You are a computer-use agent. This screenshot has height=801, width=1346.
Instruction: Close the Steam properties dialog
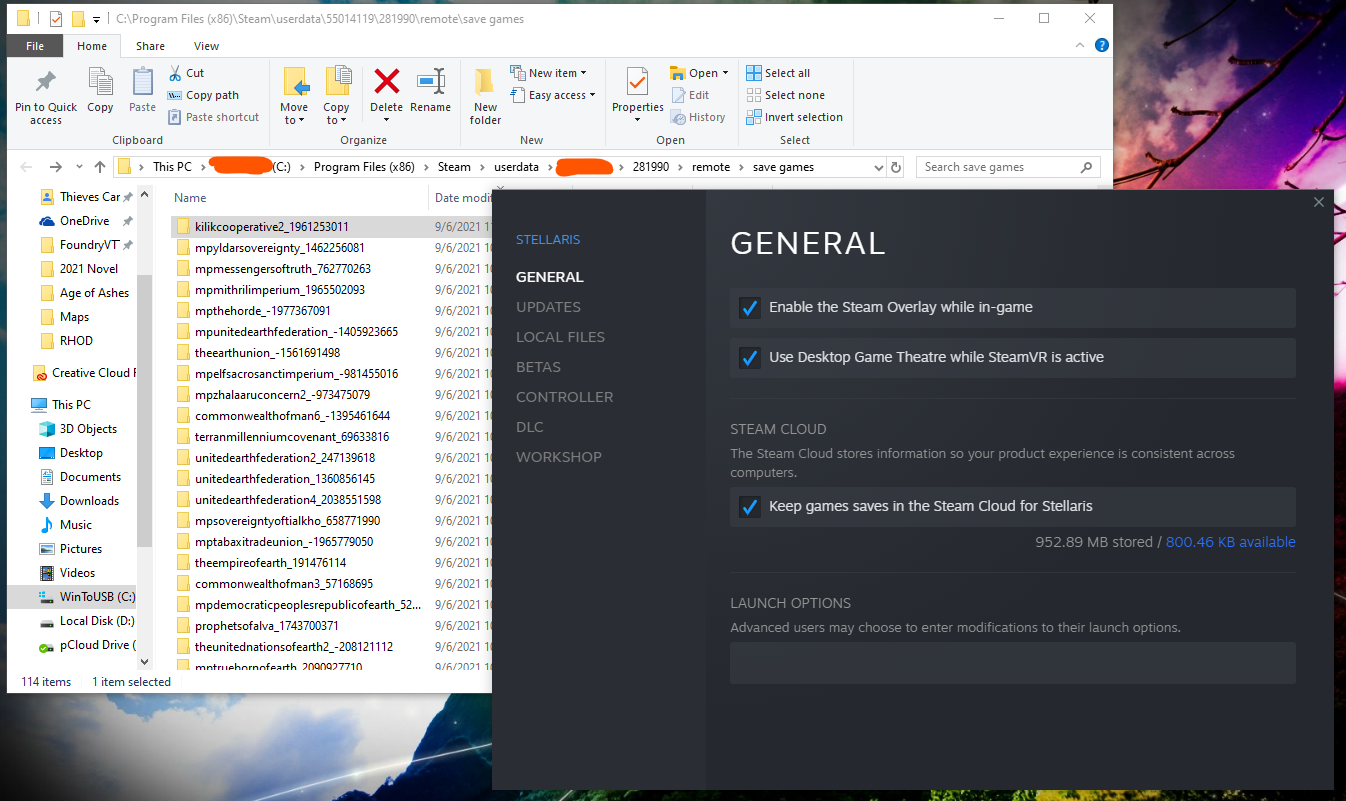[1319, 202]
